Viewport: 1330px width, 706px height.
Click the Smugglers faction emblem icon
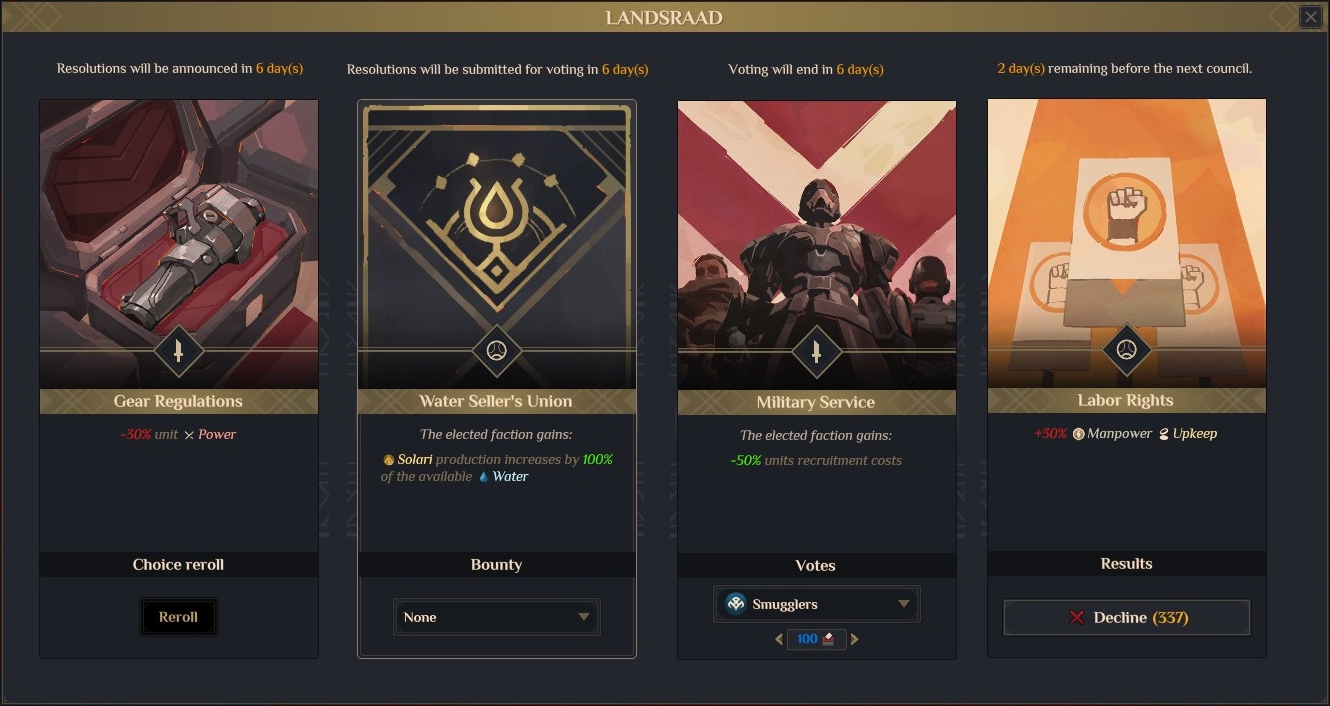(736, 604)
